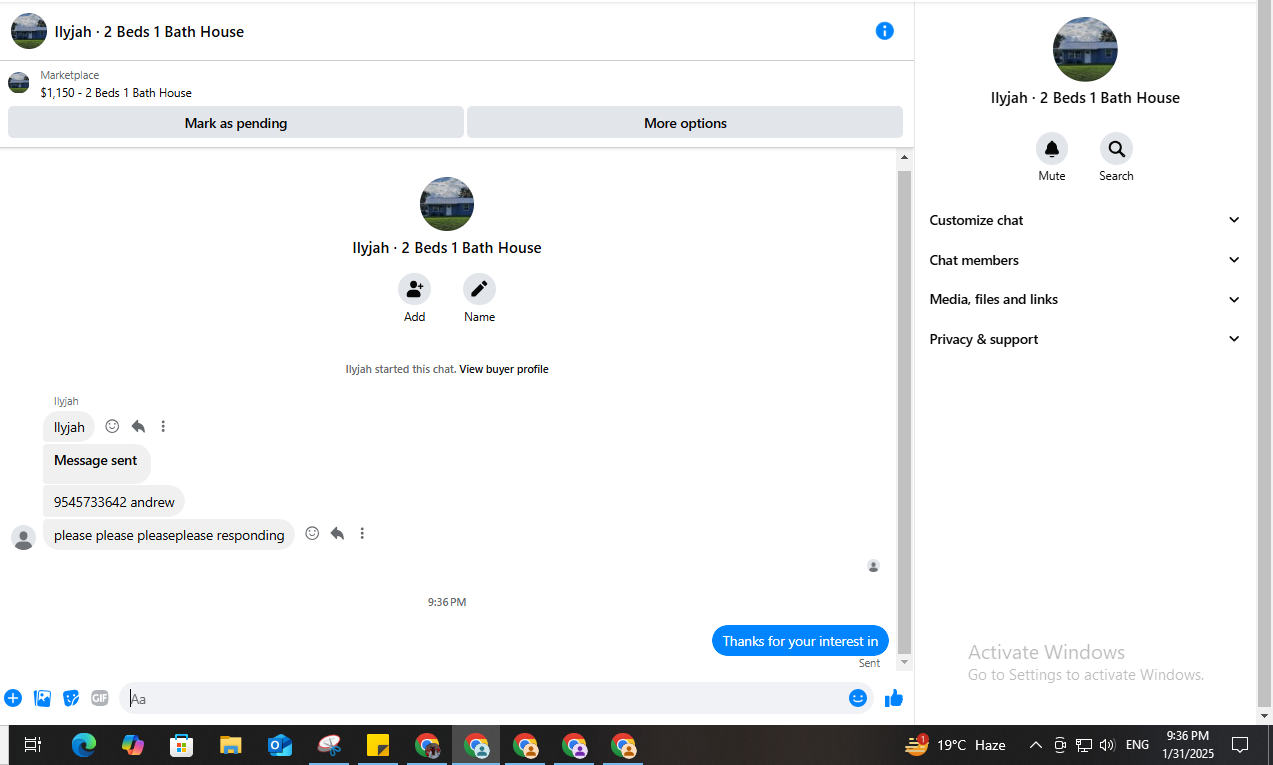The width and height of the screenshot is (1273, 765).
Task: Click chat scrollbar down arrow
Action: (x=905, y=663)
